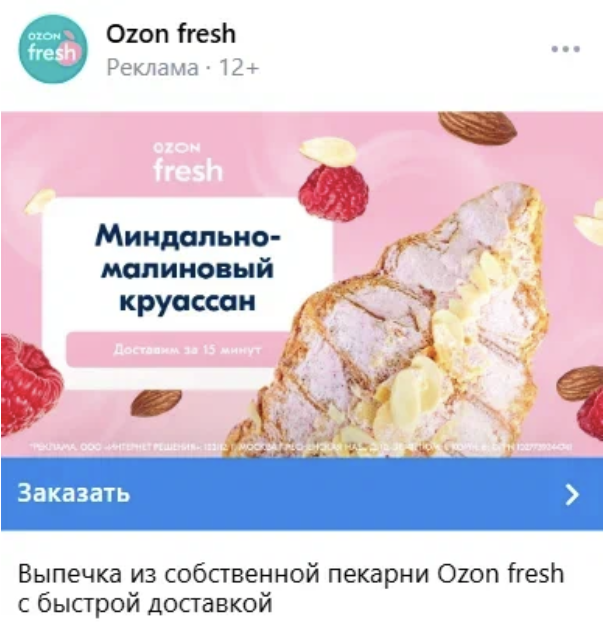Click the round Ozon fresh profile avatar
Viewport: 606px width, 628px height.
[52, 49]
